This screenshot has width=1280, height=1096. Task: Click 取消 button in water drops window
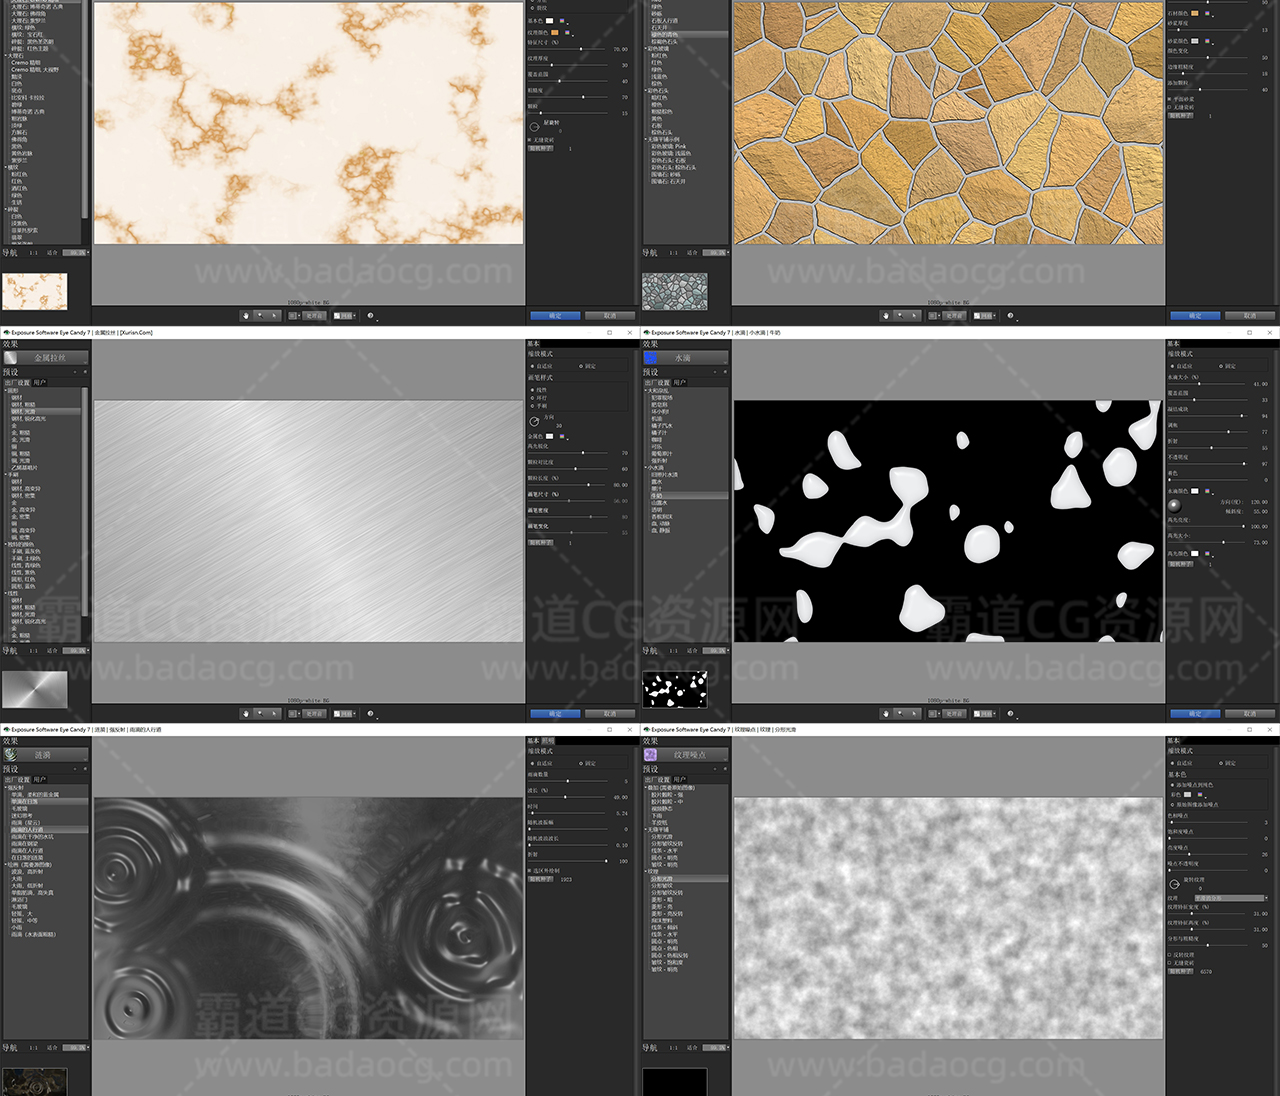tap(1249, 713)
